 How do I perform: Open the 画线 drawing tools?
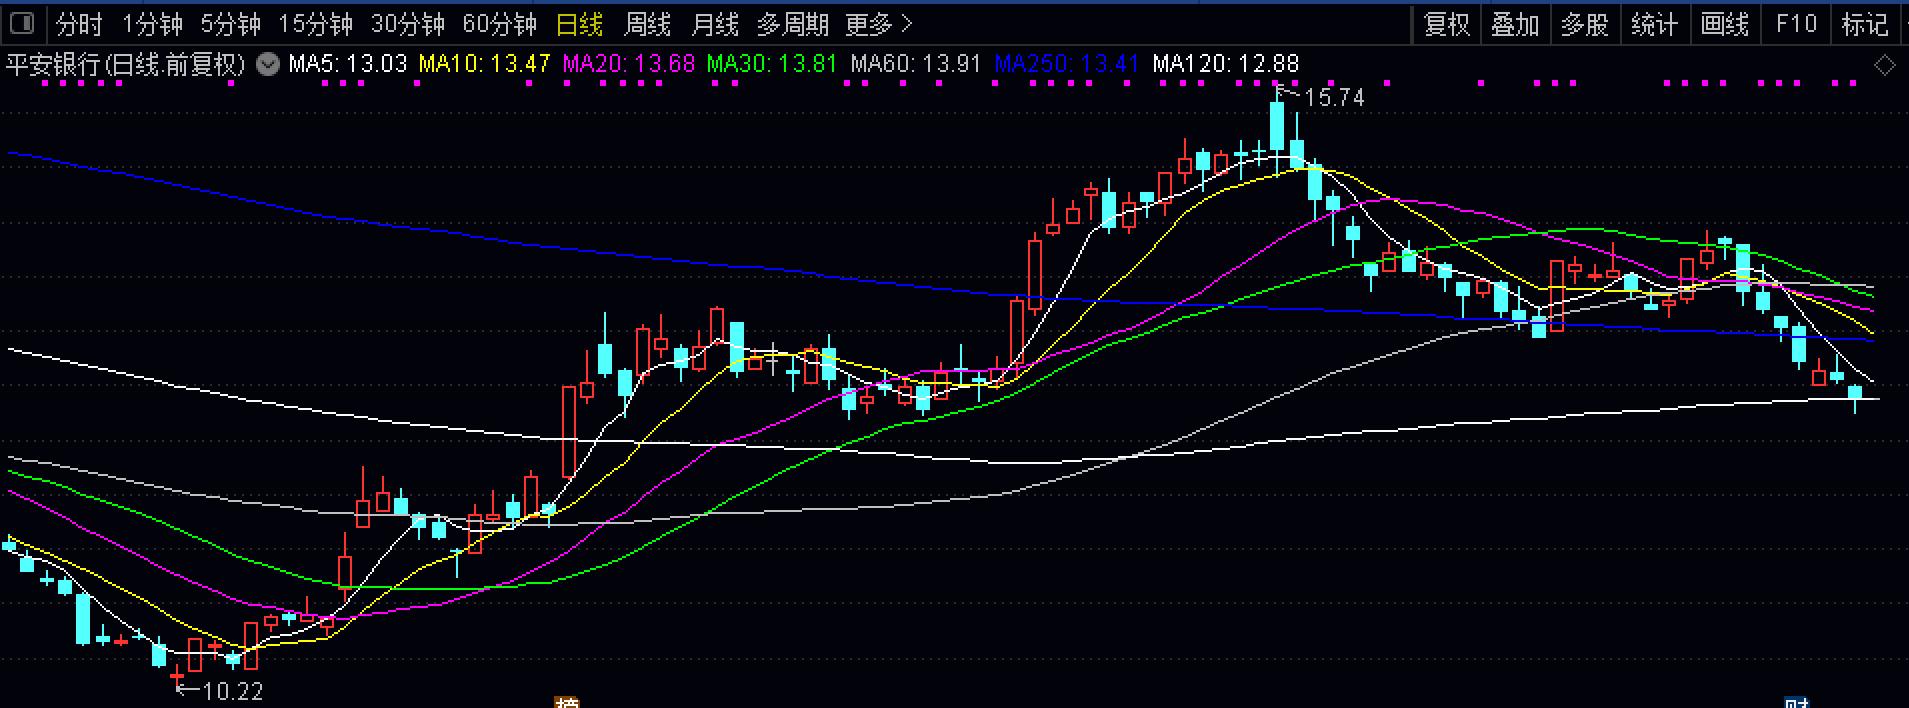(1725, 23)
